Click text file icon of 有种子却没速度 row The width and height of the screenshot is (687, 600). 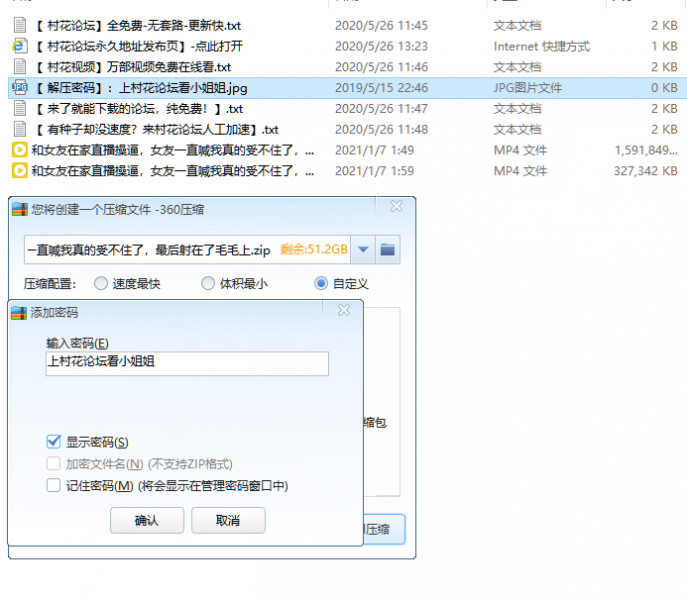pos(19,129)
